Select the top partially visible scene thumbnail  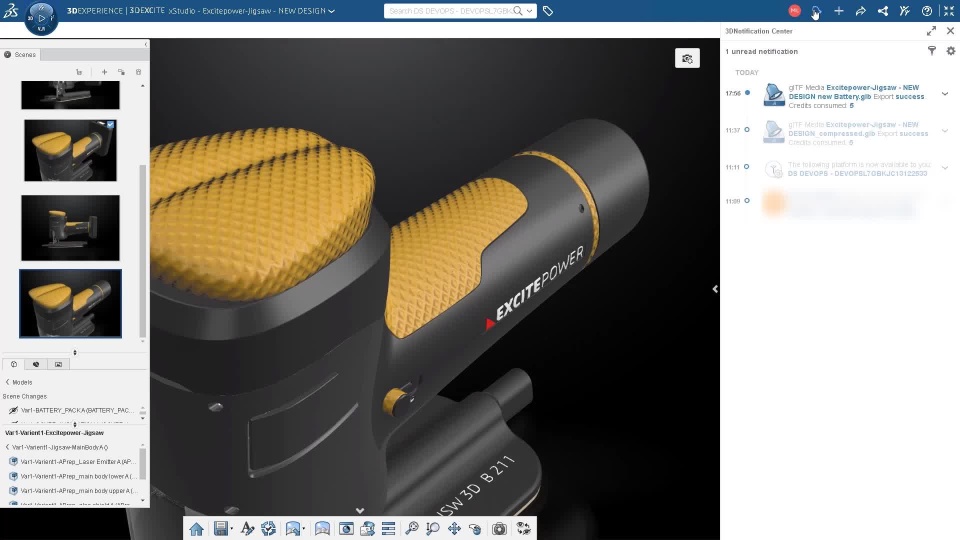tap(70, 96)
